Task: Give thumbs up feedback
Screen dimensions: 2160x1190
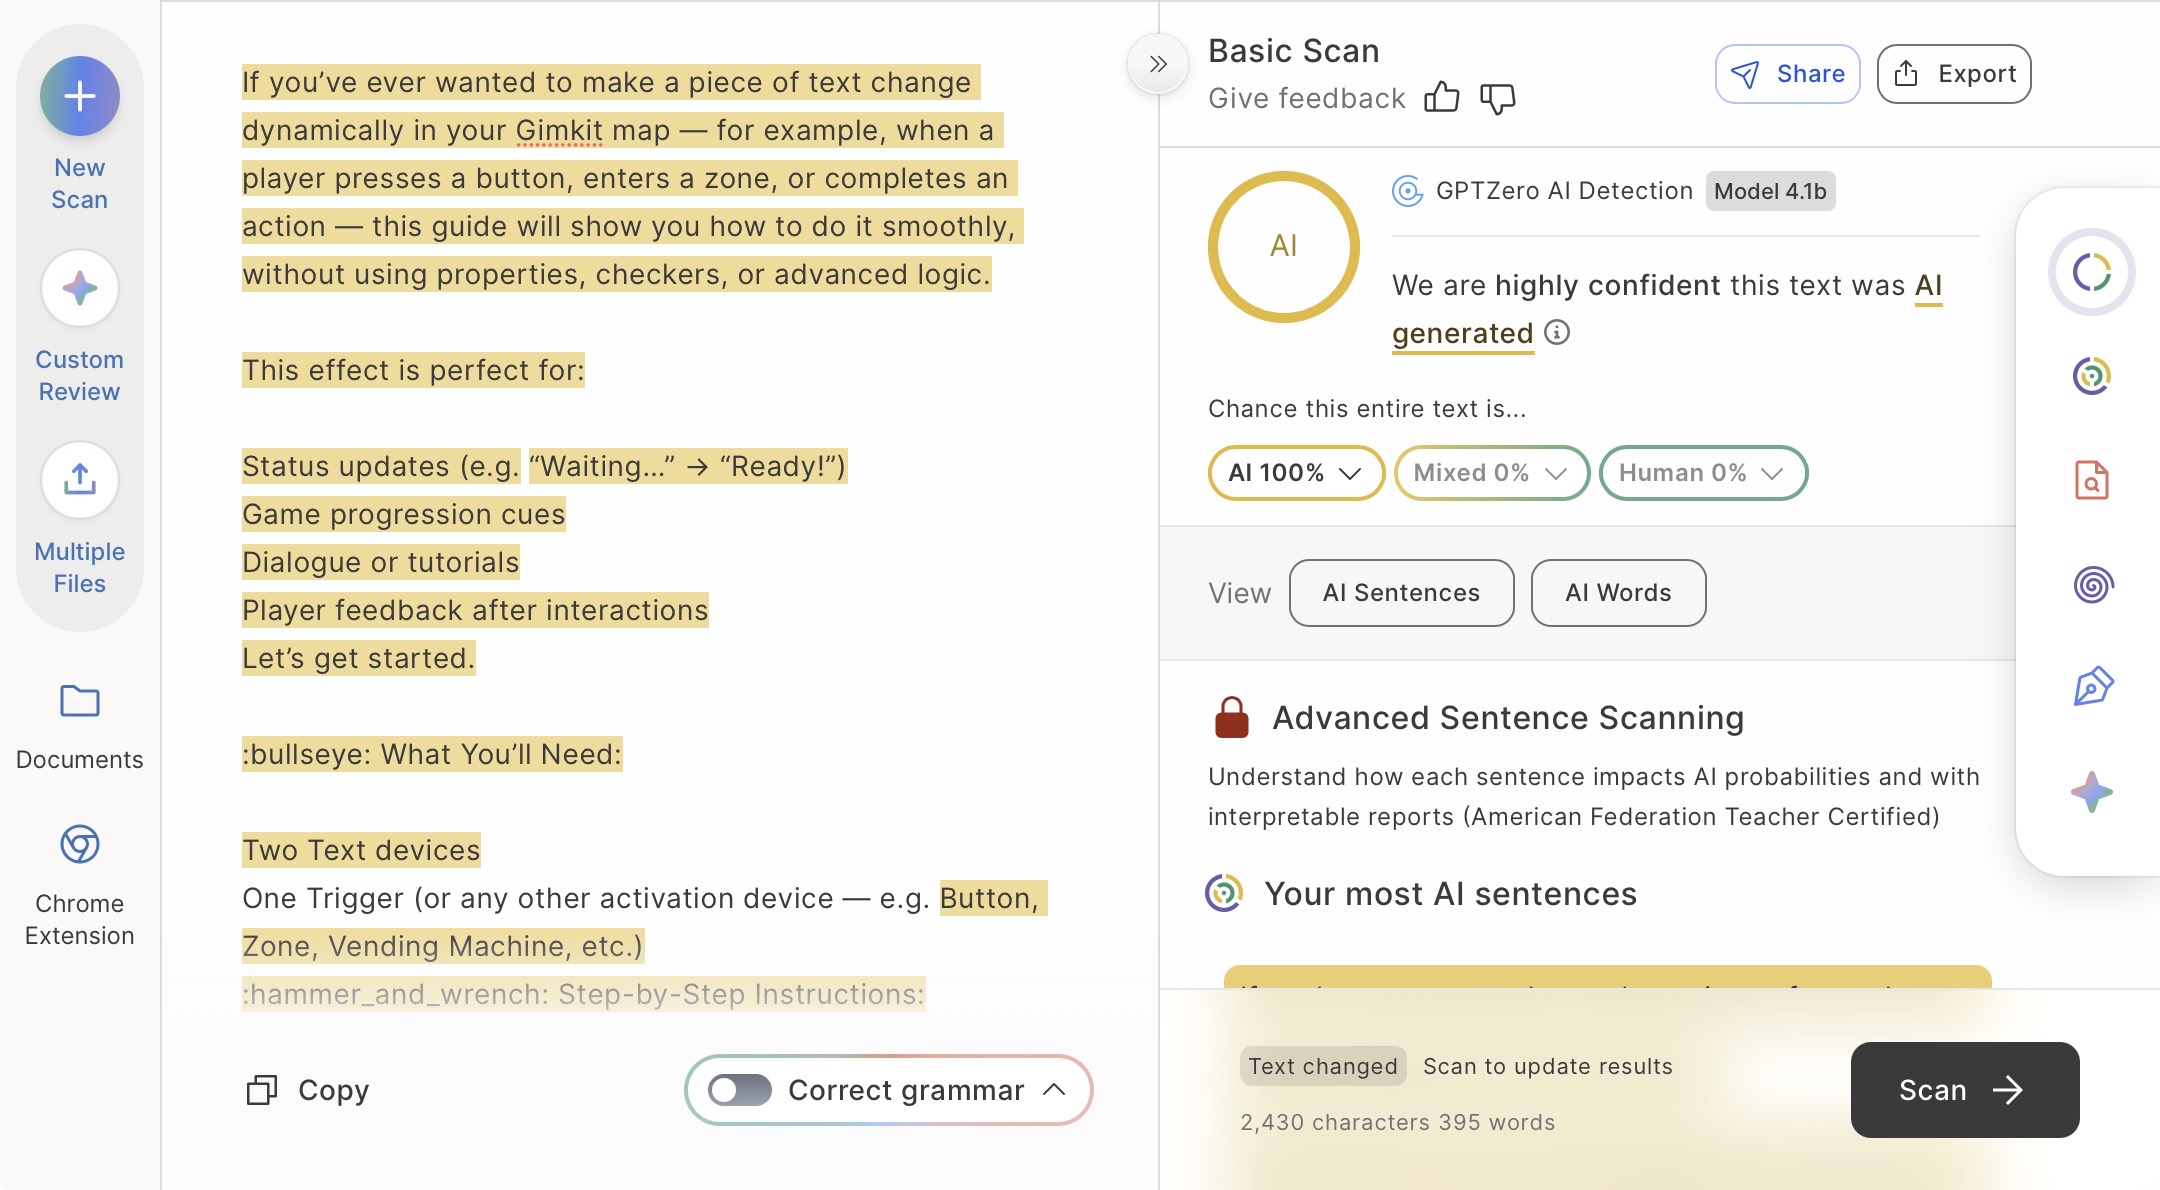Action: coord(1441,98)
